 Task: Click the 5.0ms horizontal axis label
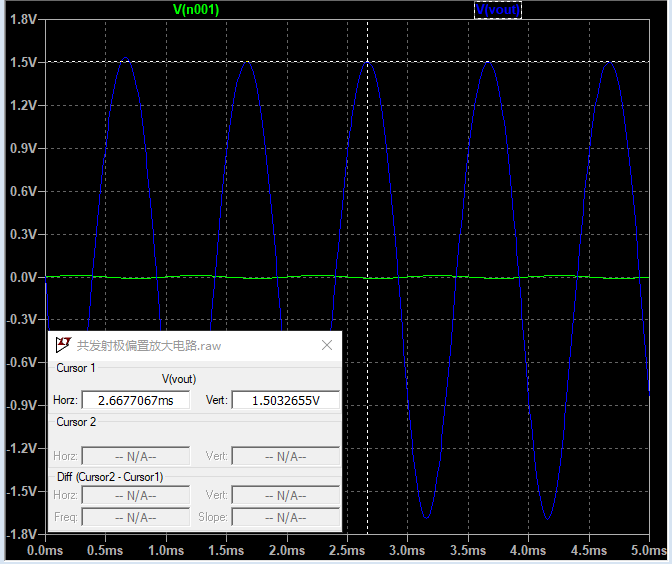648,550
